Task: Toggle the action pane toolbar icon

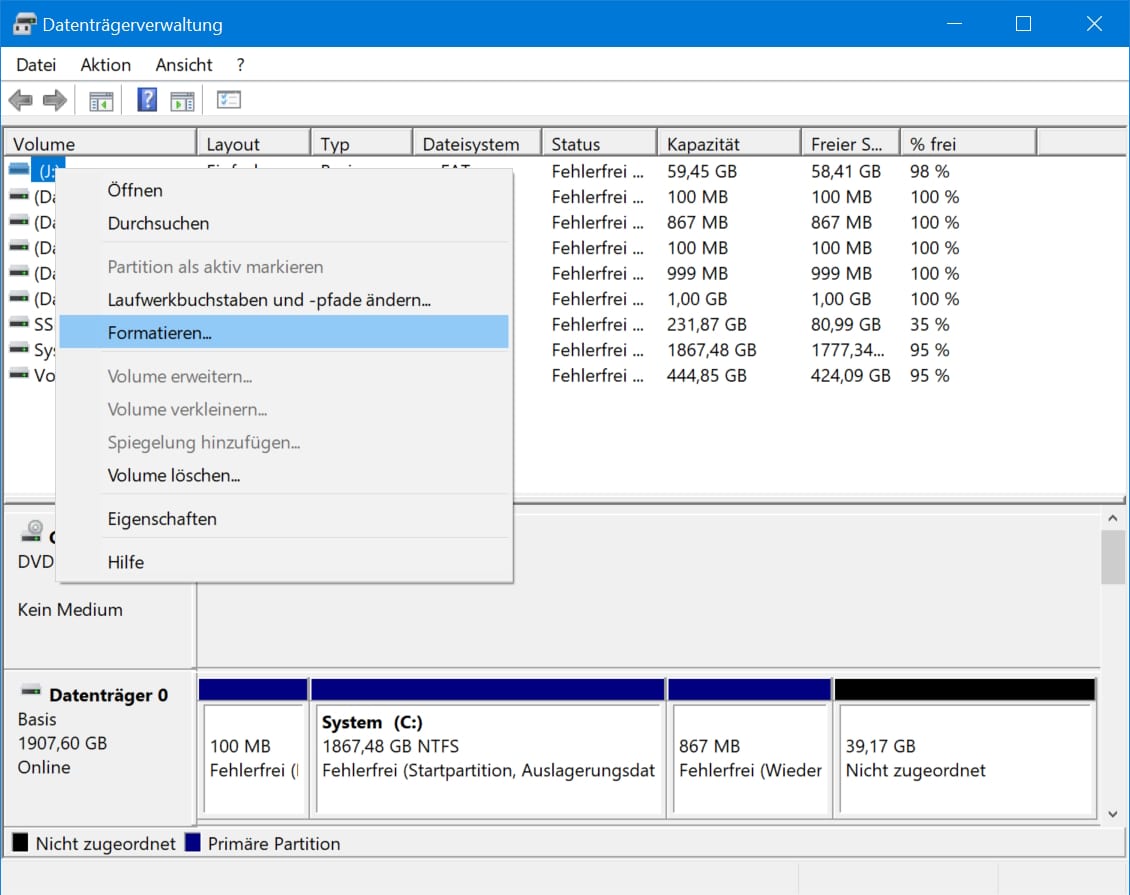Action: coord(182,101)
